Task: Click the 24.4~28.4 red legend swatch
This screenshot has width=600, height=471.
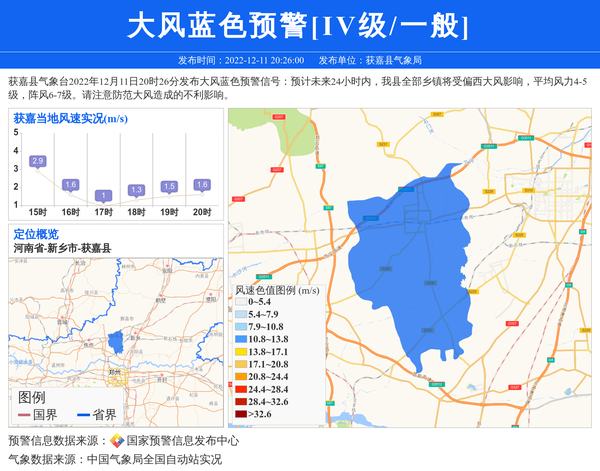Action: (241, 389)
